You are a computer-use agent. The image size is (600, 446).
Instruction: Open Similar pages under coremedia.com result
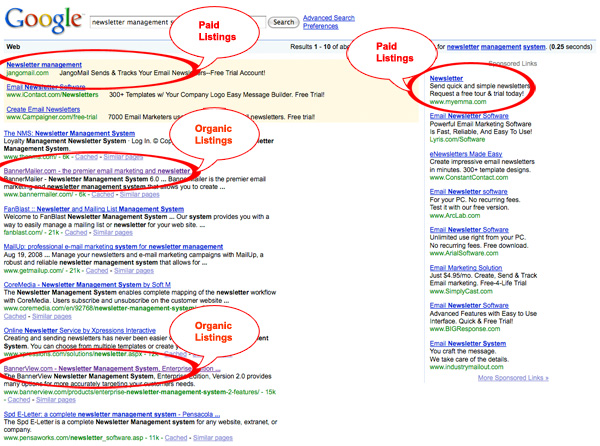(52, 316)
